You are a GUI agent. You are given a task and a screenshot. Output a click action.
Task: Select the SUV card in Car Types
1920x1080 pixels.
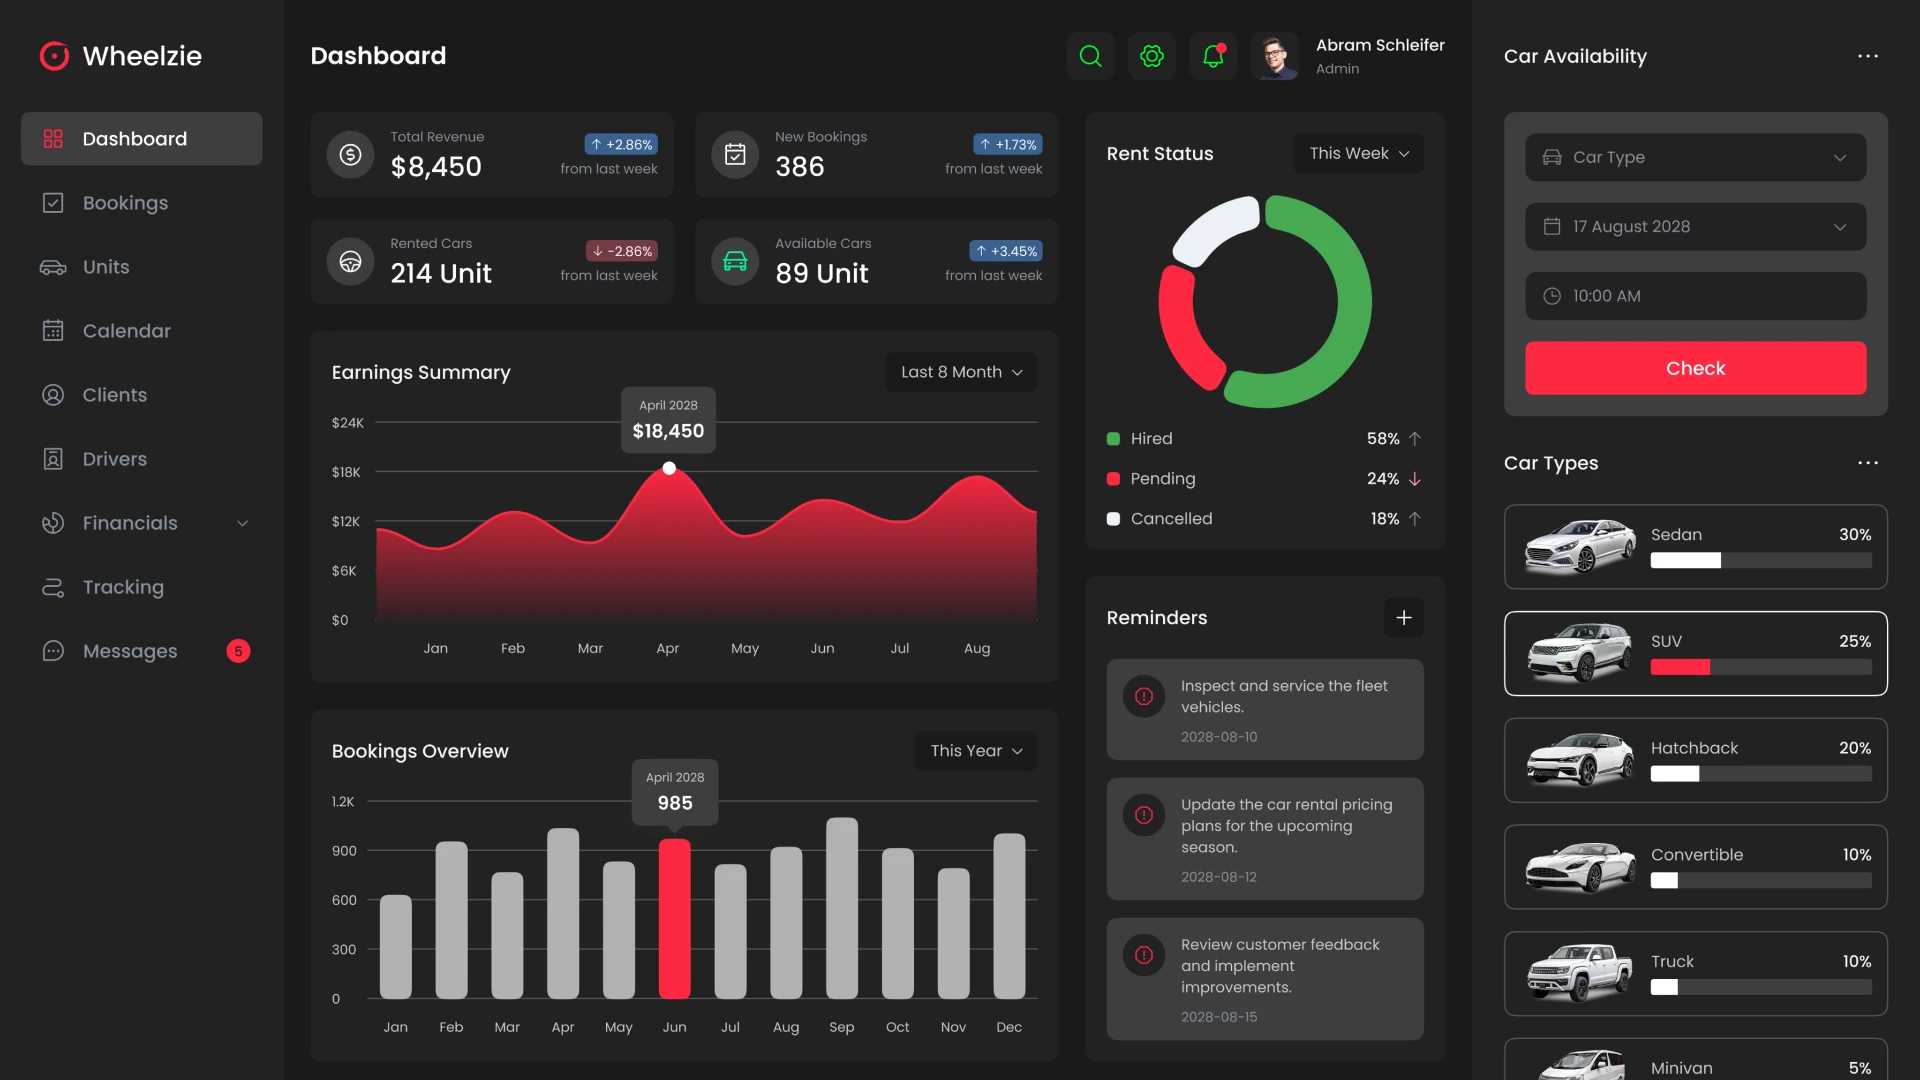pyautogui.click(x=1694, y=653)
